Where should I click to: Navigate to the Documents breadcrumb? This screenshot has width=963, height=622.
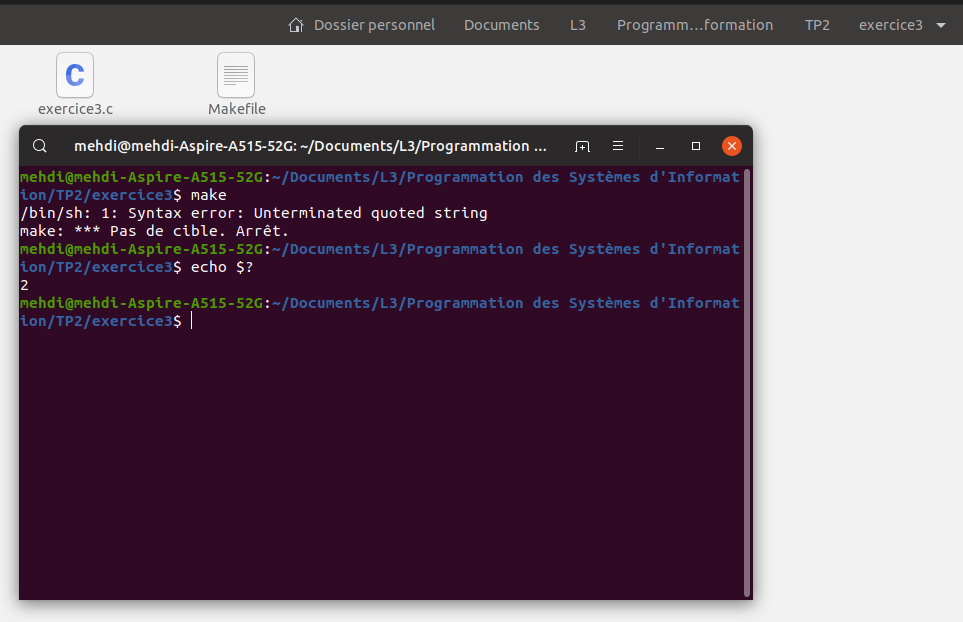[x=501, y=25]
